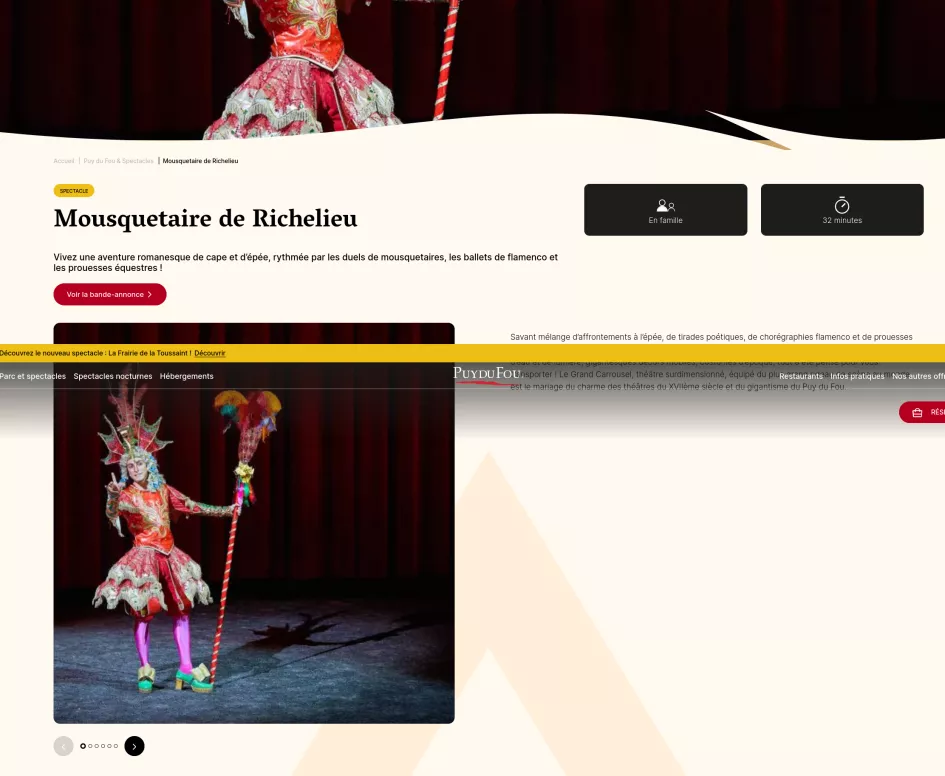945x776 pixels.
Task: Select the second carousel pagination dot
Action: click(x=90, y=746)
